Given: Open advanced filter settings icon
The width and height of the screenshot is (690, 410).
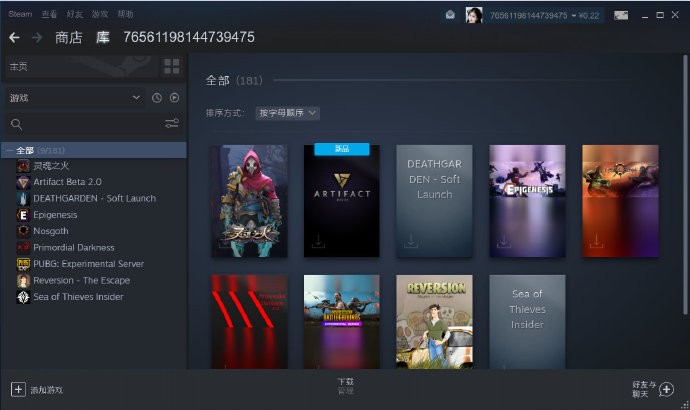Looking at the screenshot, I should pos(171,124).
